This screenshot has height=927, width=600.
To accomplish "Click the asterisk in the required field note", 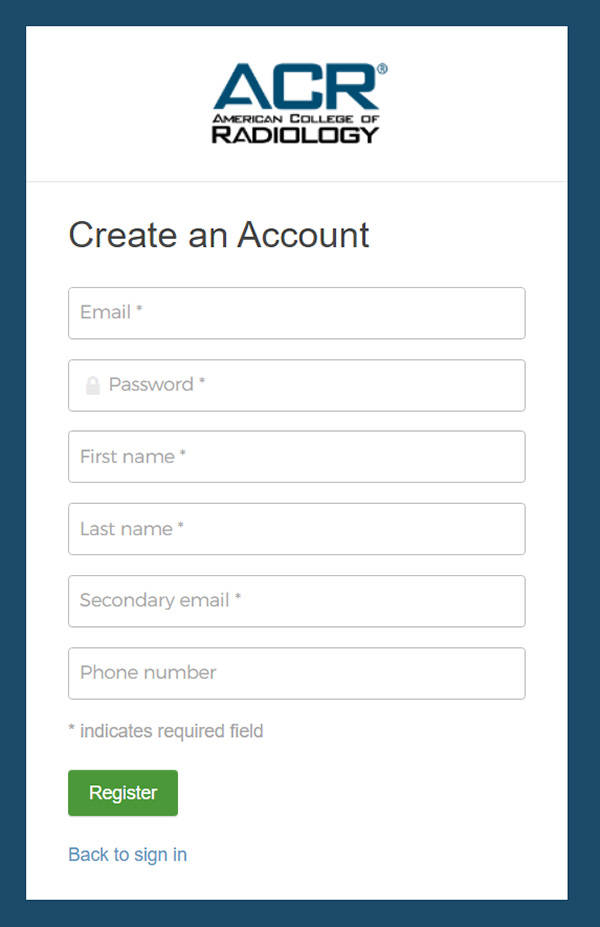I will 72,730.
